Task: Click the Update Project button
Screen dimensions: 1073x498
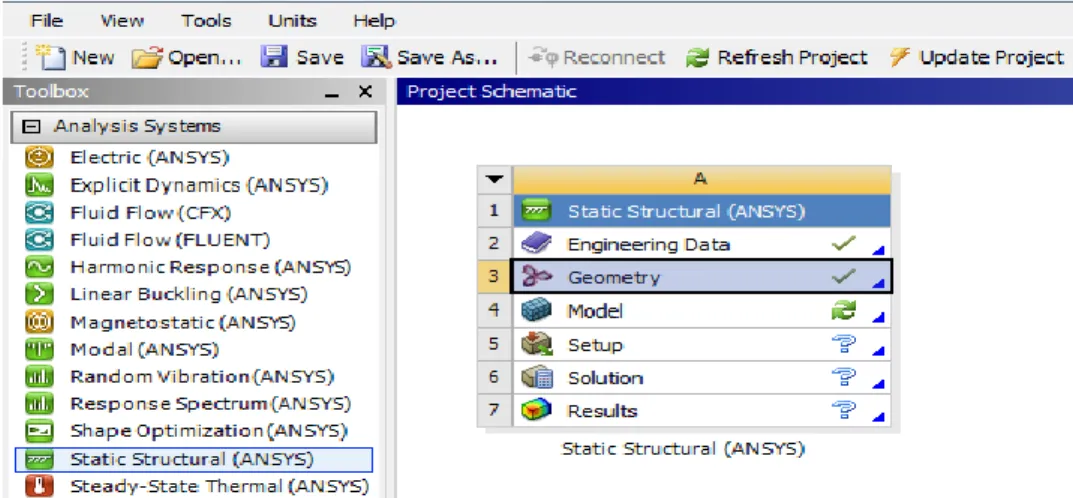Action: [x=977, y=57]
